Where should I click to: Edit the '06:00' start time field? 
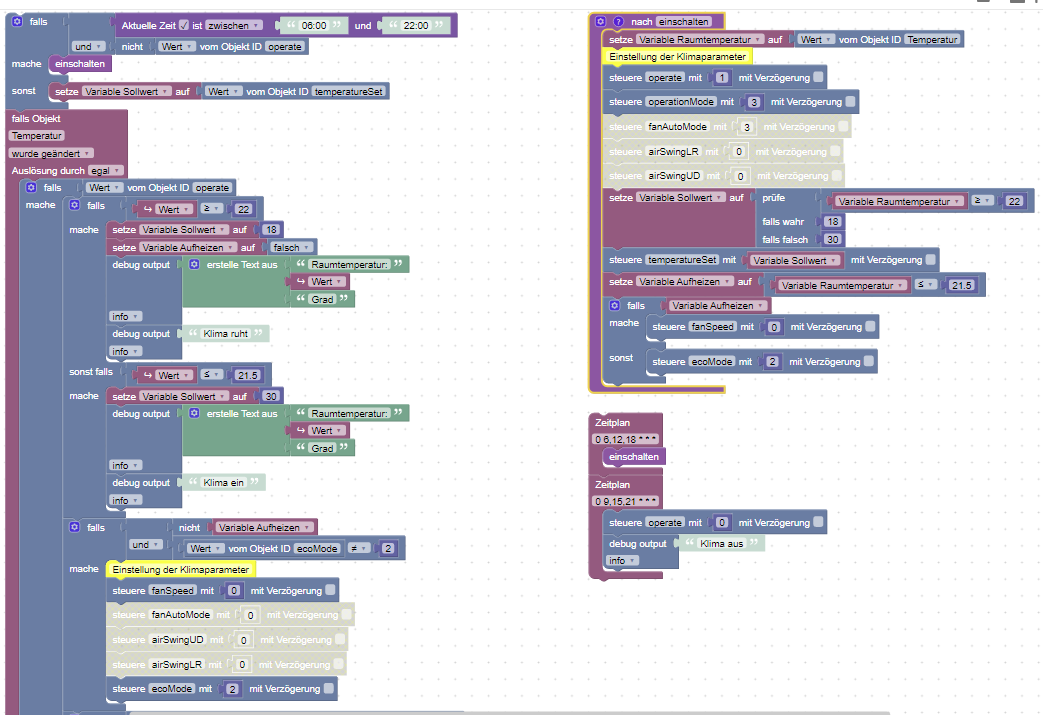314,25
